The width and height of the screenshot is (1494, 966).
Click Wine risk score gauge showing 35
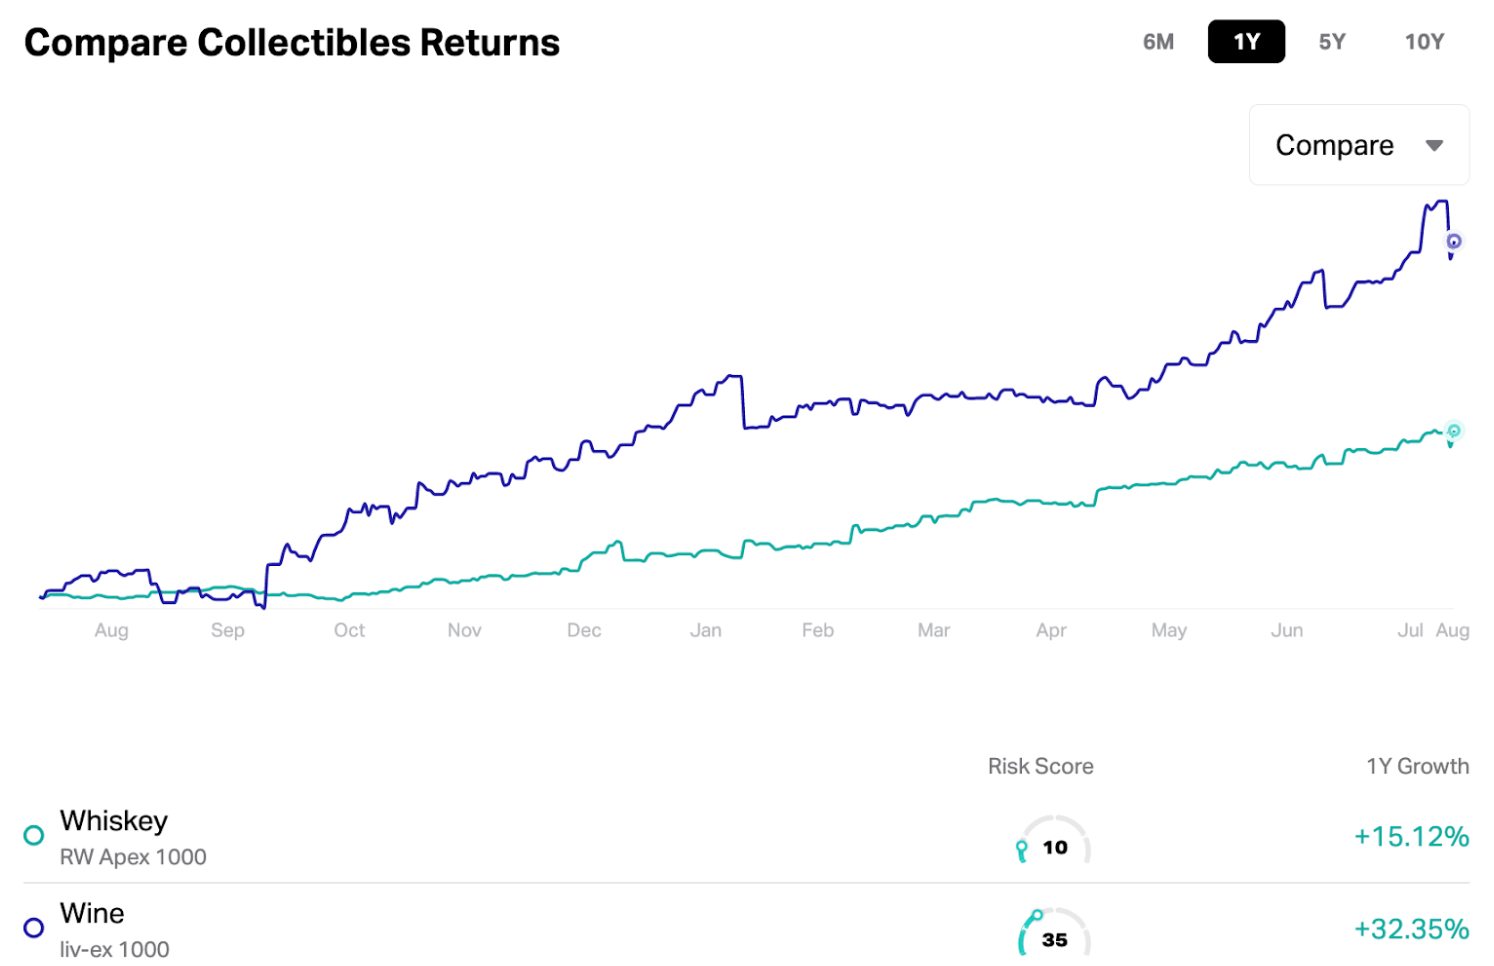tap(1054, 934)
